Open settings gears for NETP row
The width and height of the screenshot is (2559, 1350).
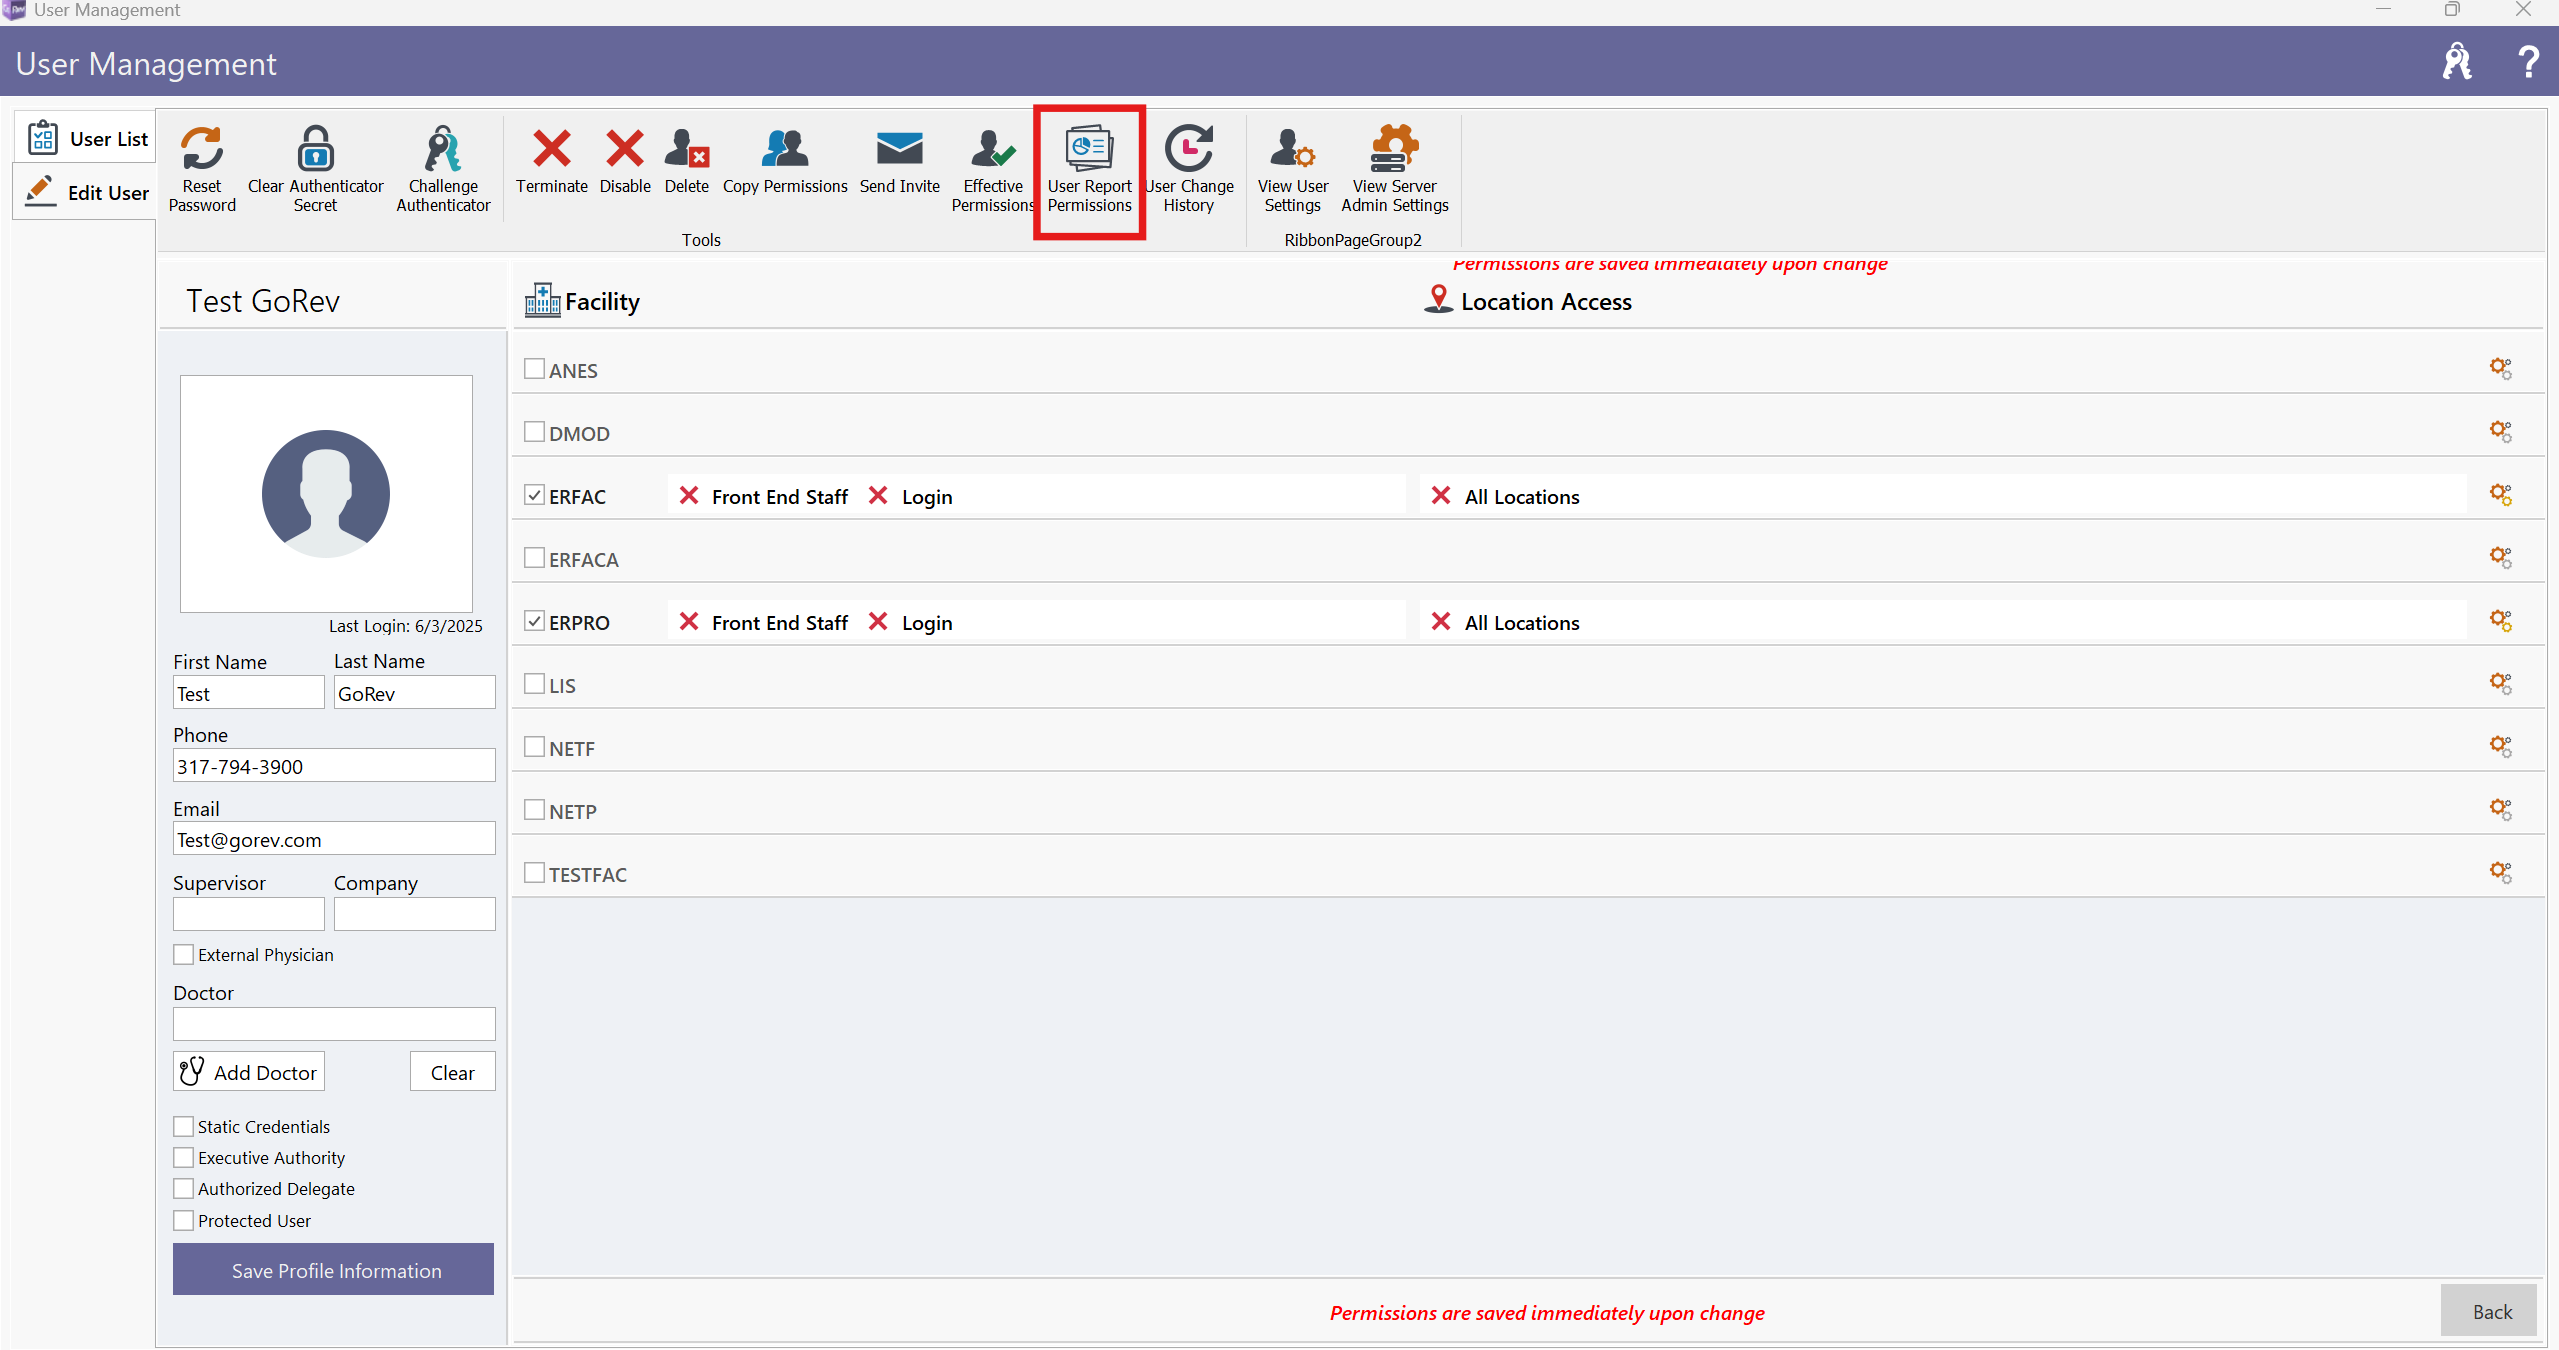2501,810
